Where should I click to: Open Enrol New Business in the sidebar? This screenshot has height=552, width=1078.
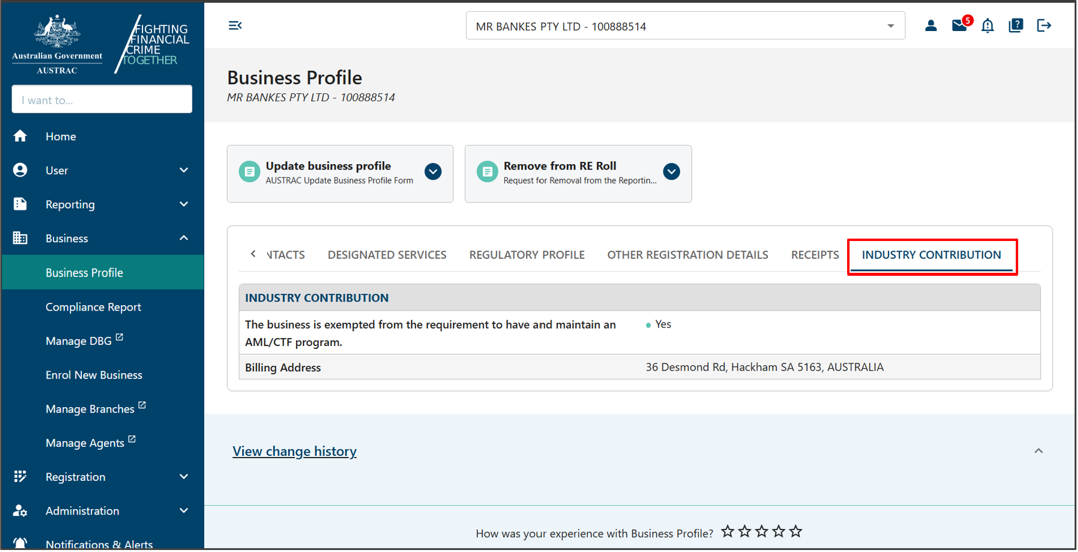coord(94,375)
